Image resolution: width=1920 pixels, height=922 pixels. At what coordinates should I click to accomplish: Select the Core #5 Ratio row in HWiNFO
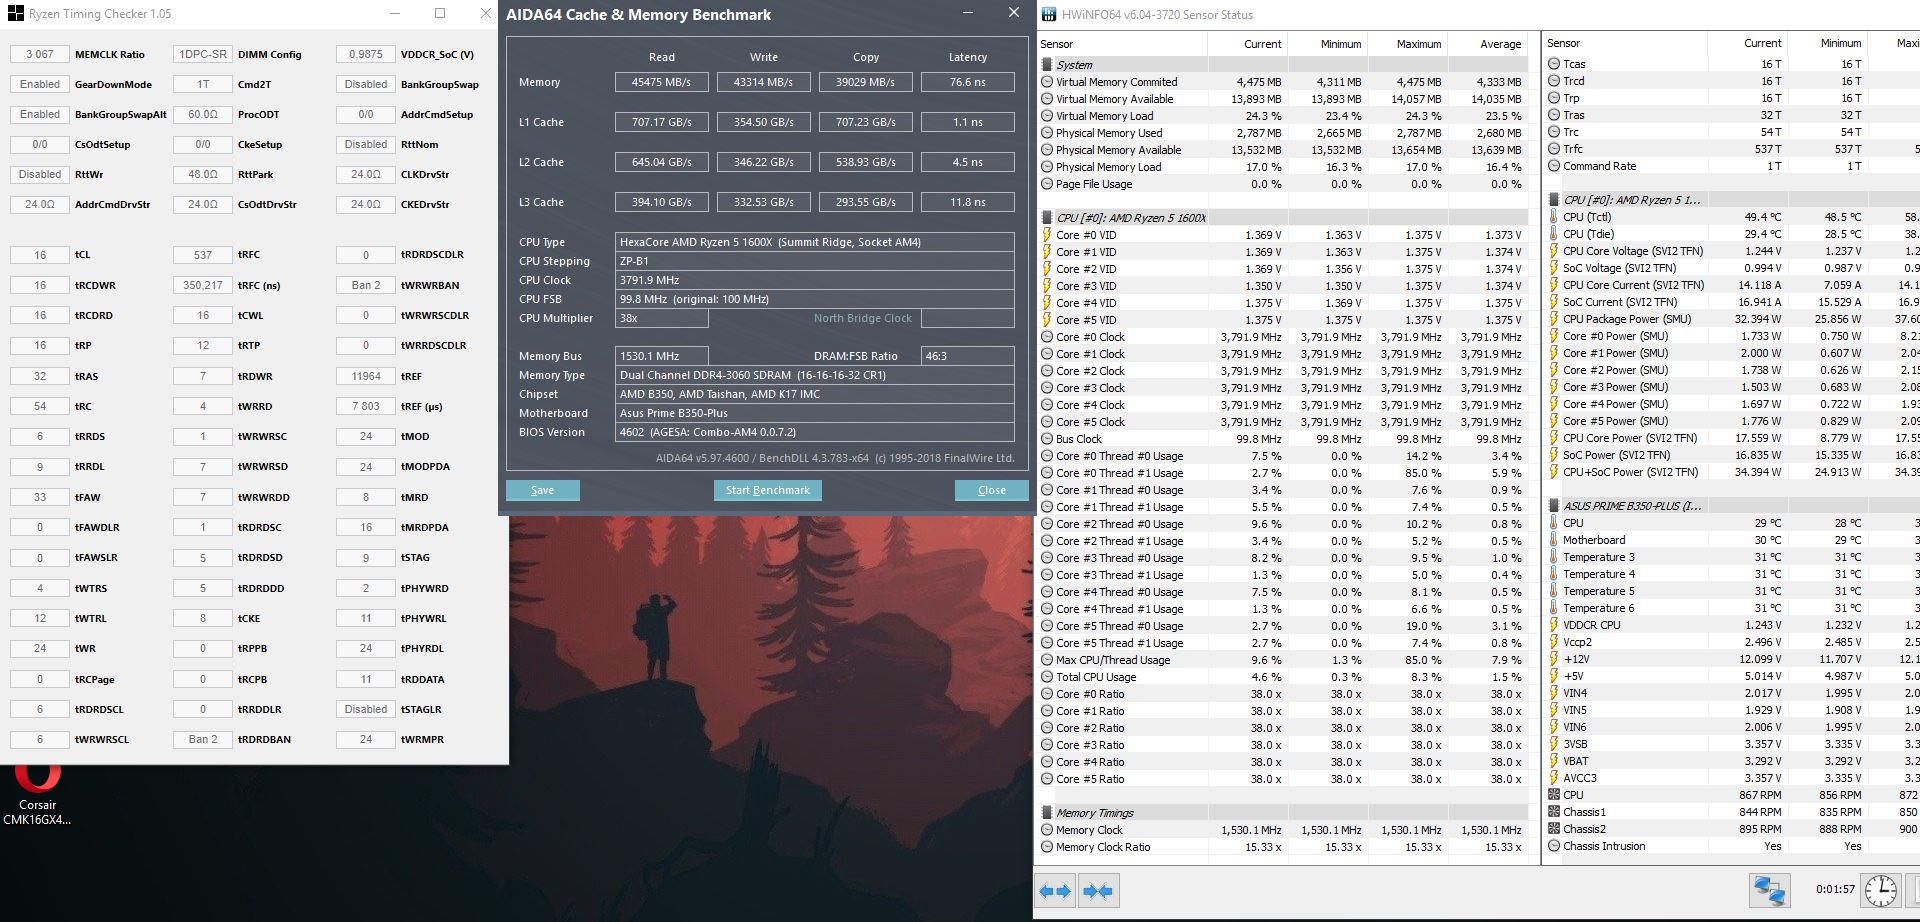[x=1282, y=779]
